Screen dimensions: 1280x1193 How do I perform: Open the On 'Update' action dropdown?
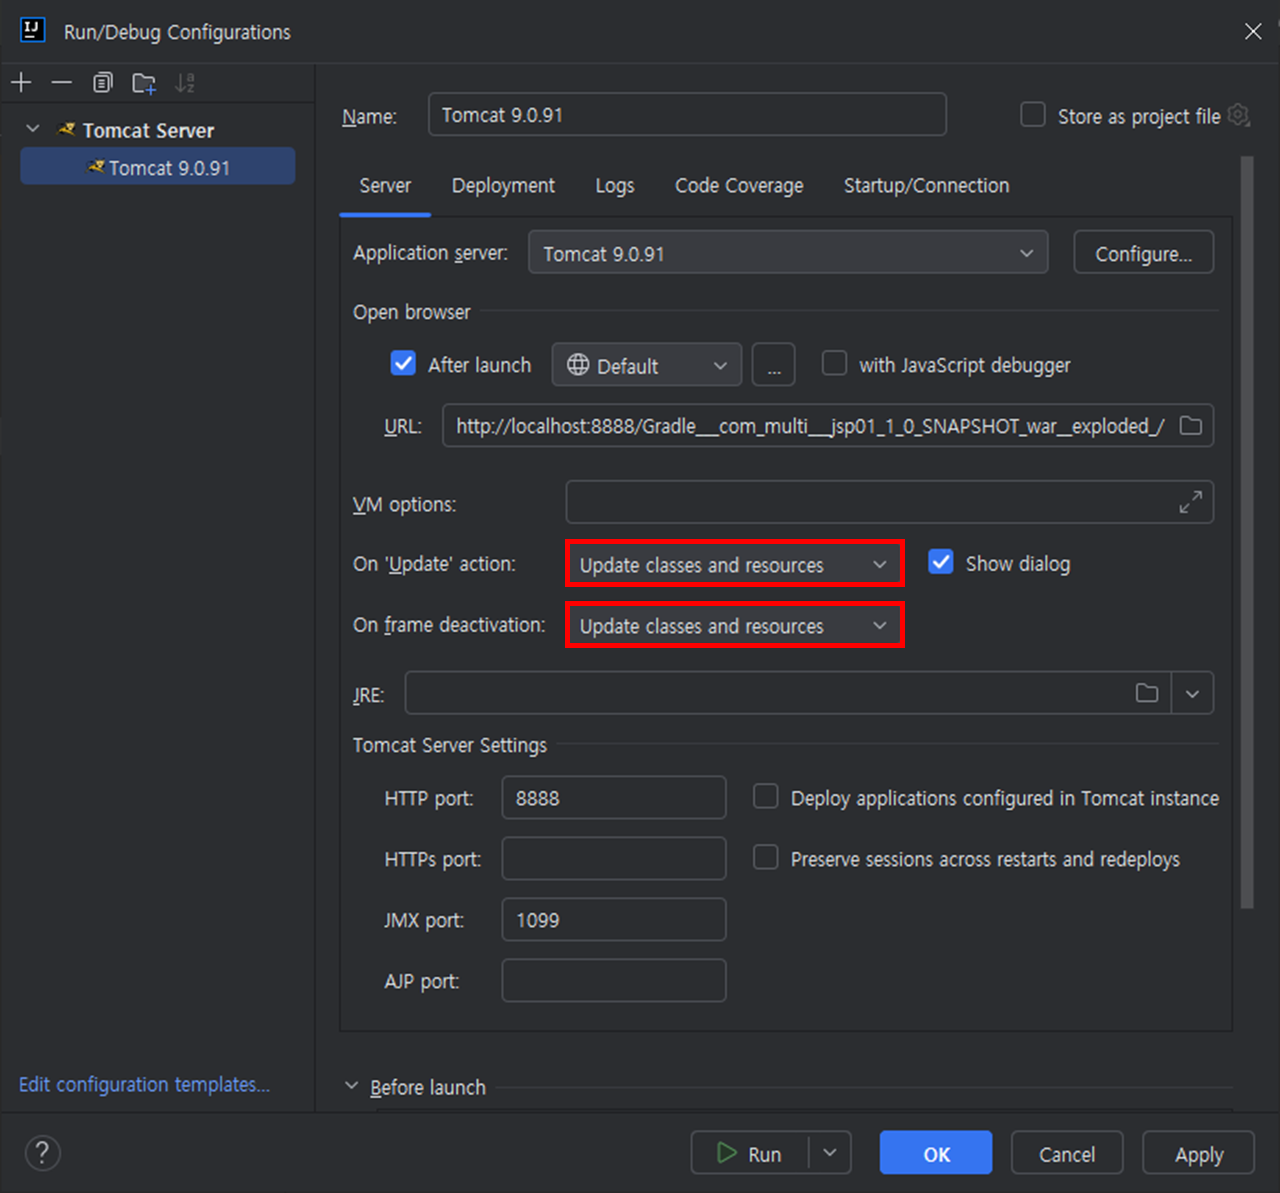(x=735, y=564)
